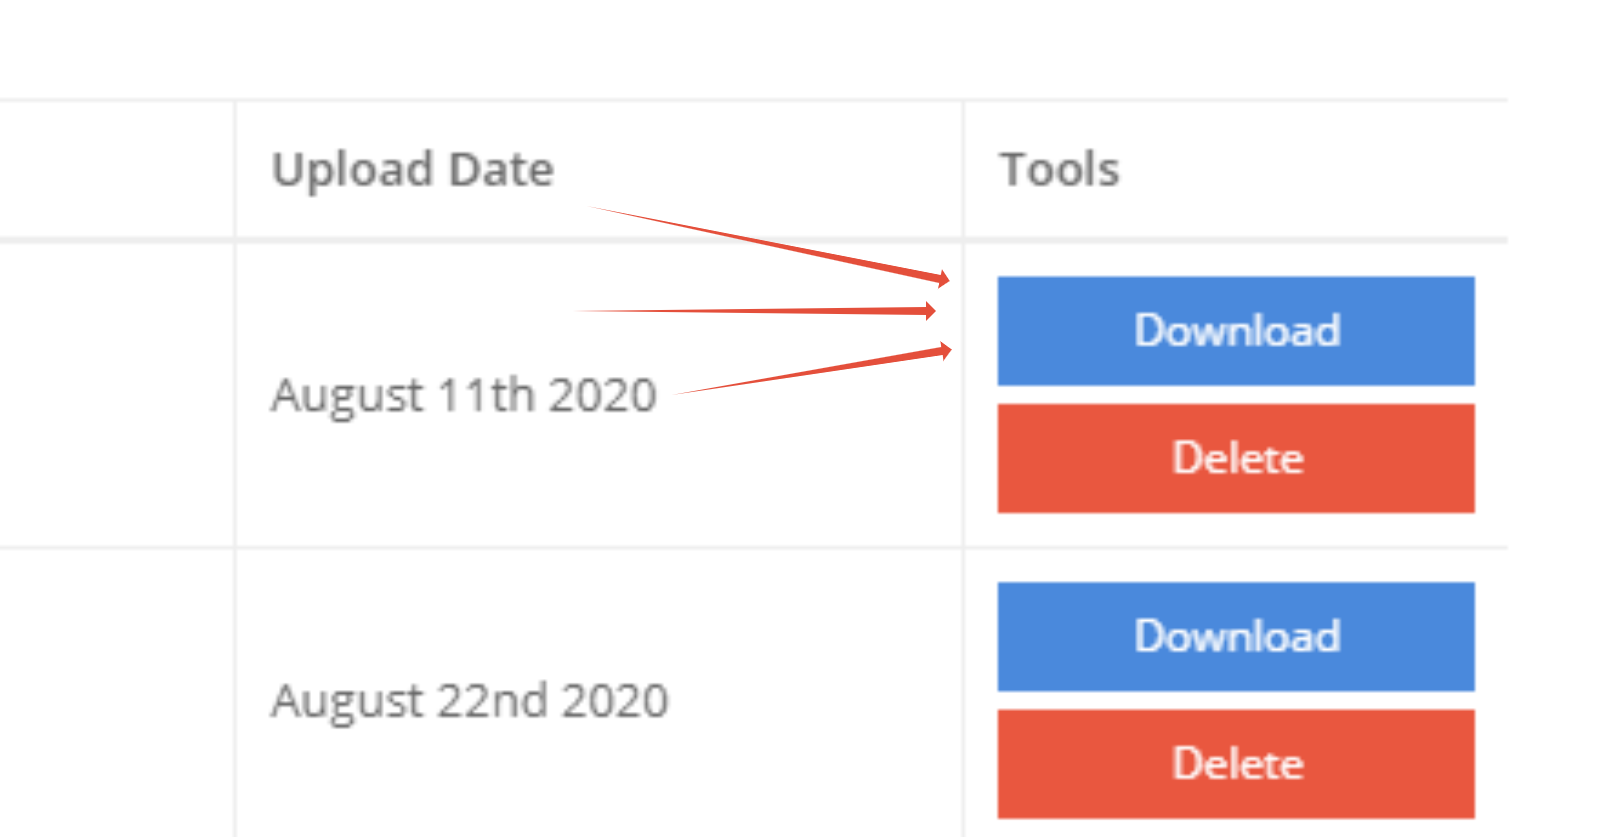Download the August 22nd 2020 file
Screen dimensions: 1617x837
pyautogui.click(x=1235, y=636)
